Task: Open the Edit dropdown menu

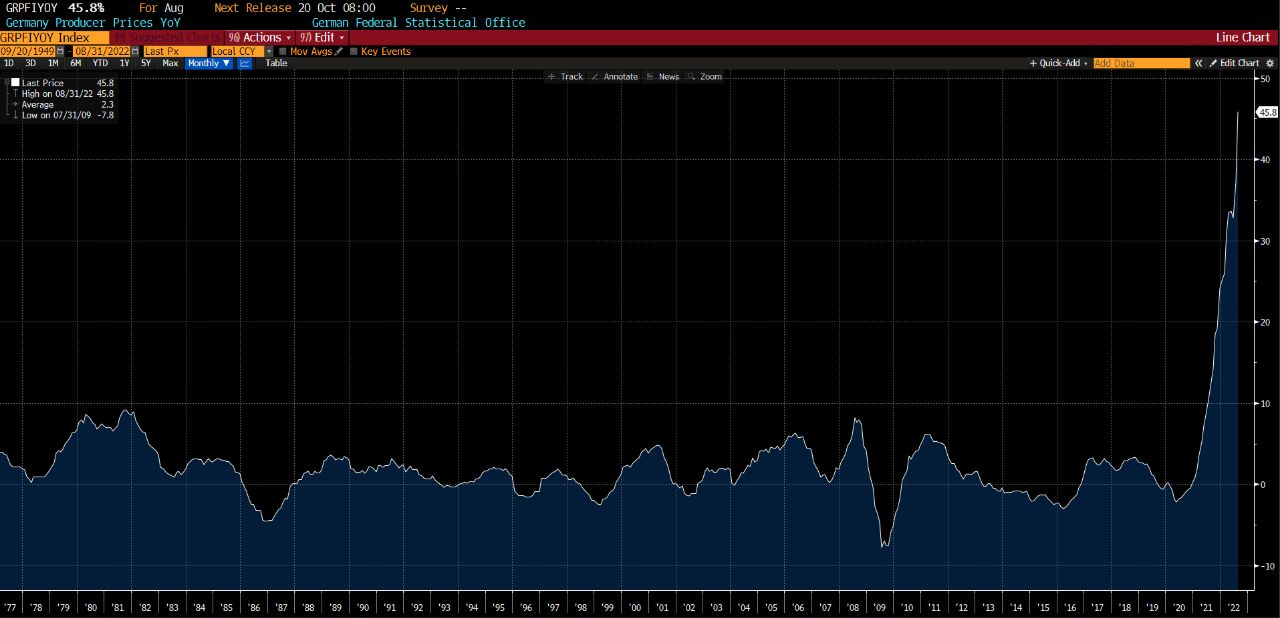Action: pos(322,38)
